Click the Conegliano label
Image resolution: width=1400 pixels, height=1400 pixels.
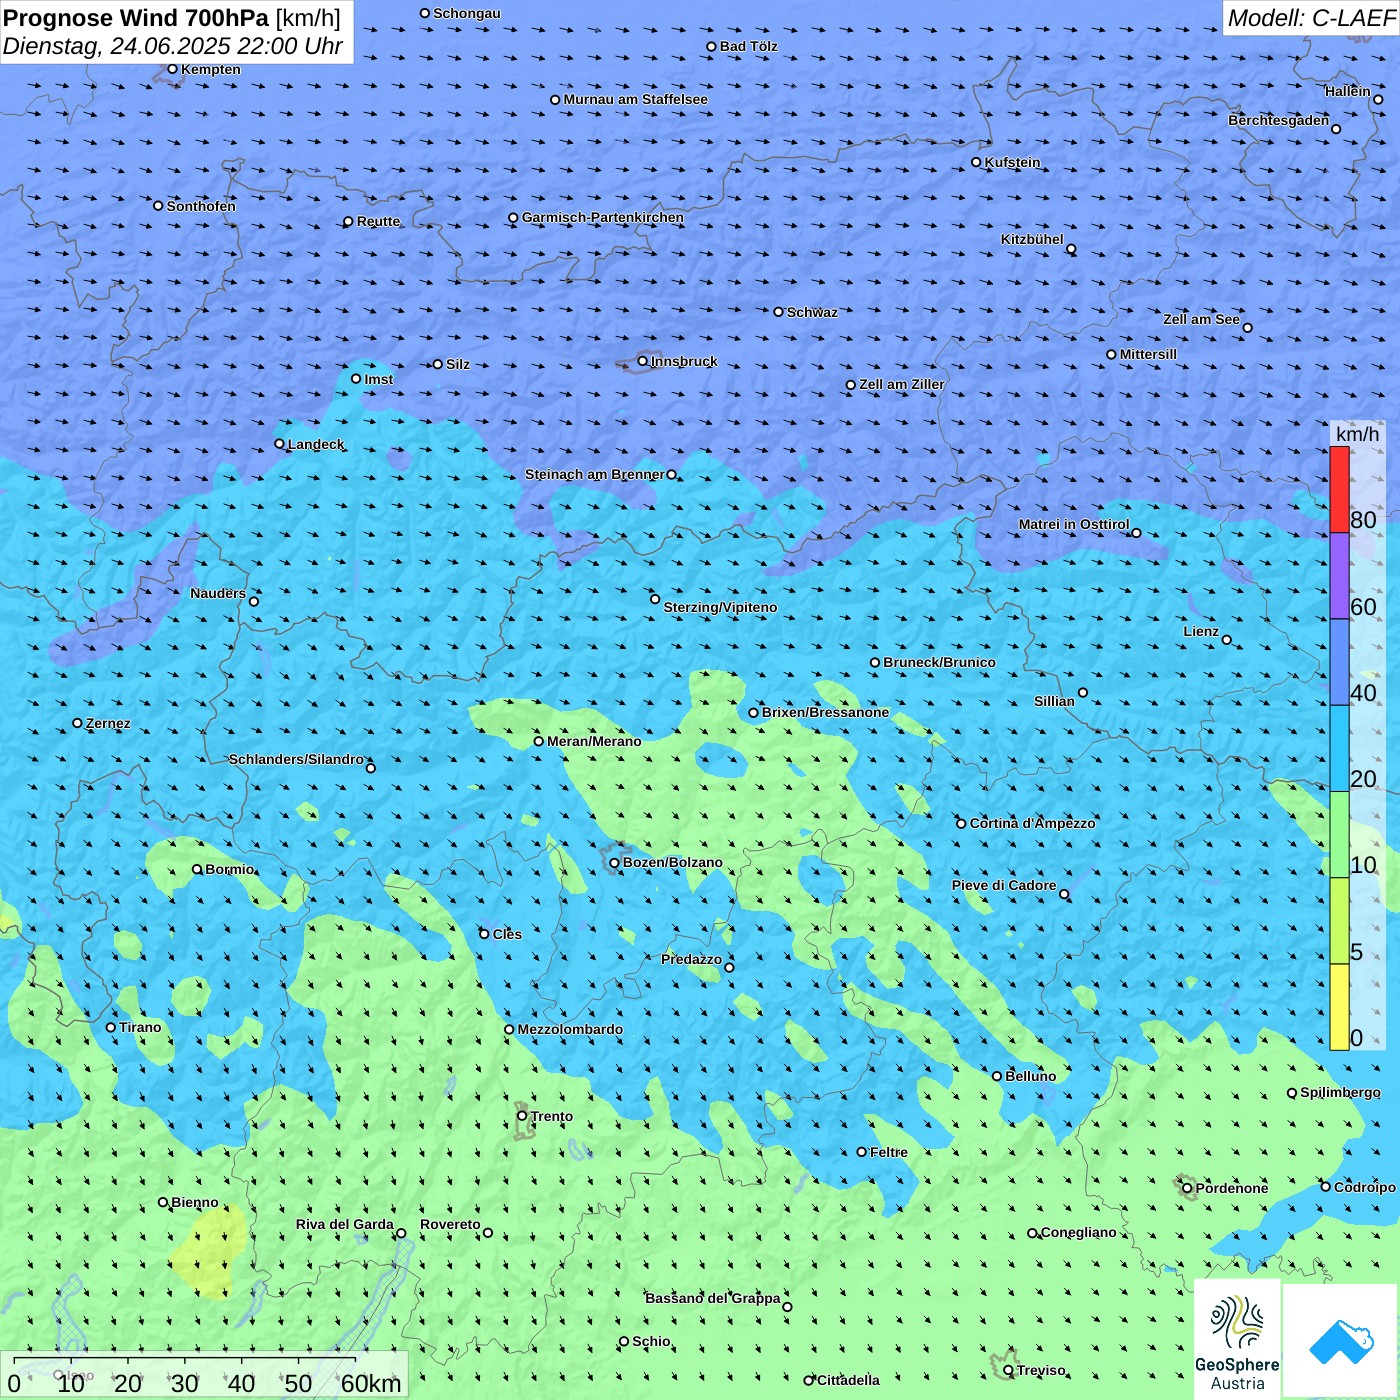[x=1079, y=1232]
